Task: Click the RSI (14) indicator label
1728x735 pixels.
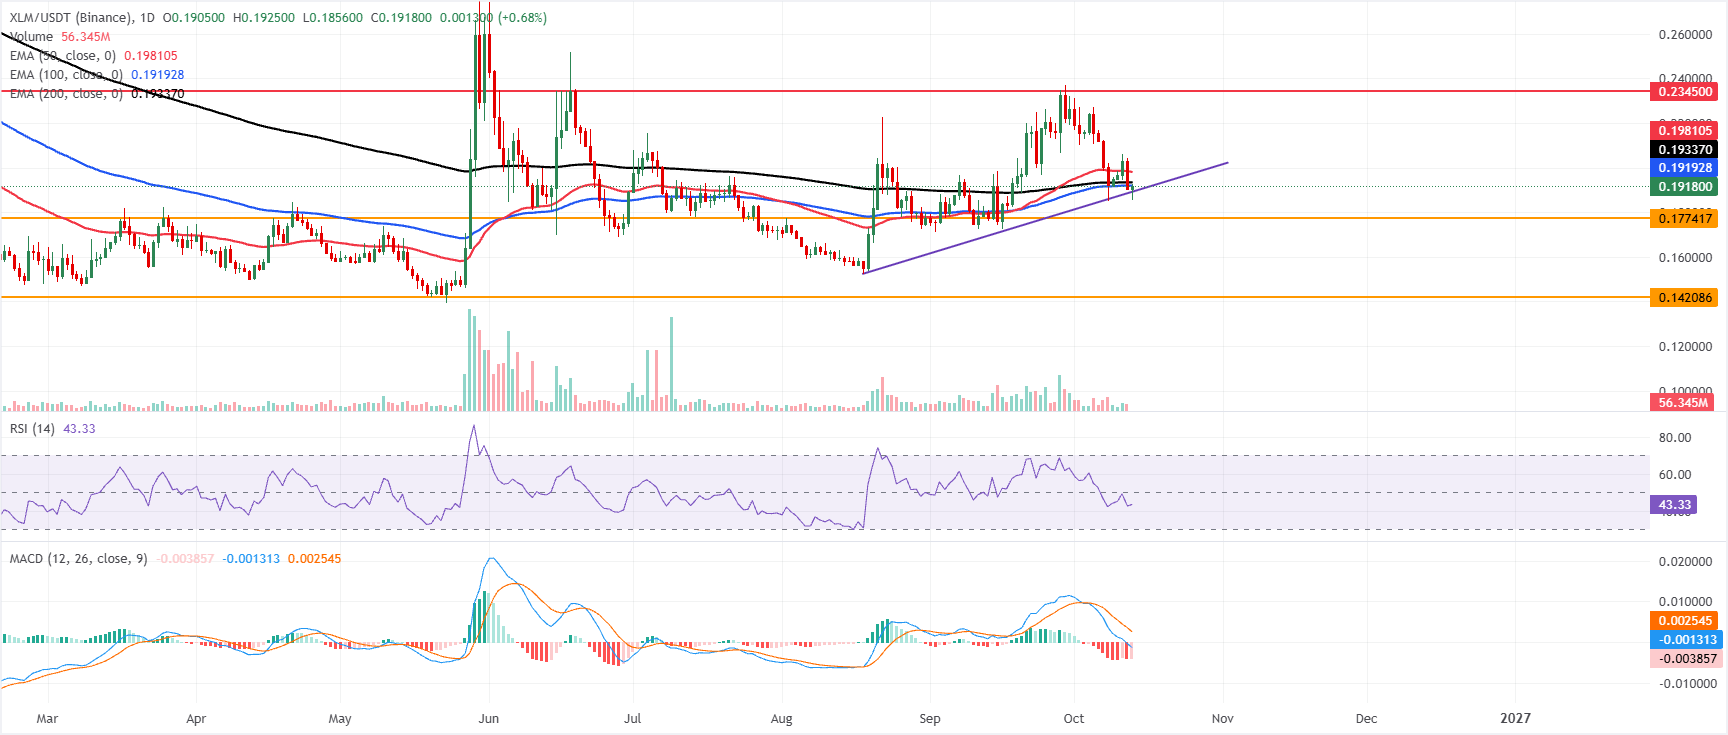Action: [32, 429]
